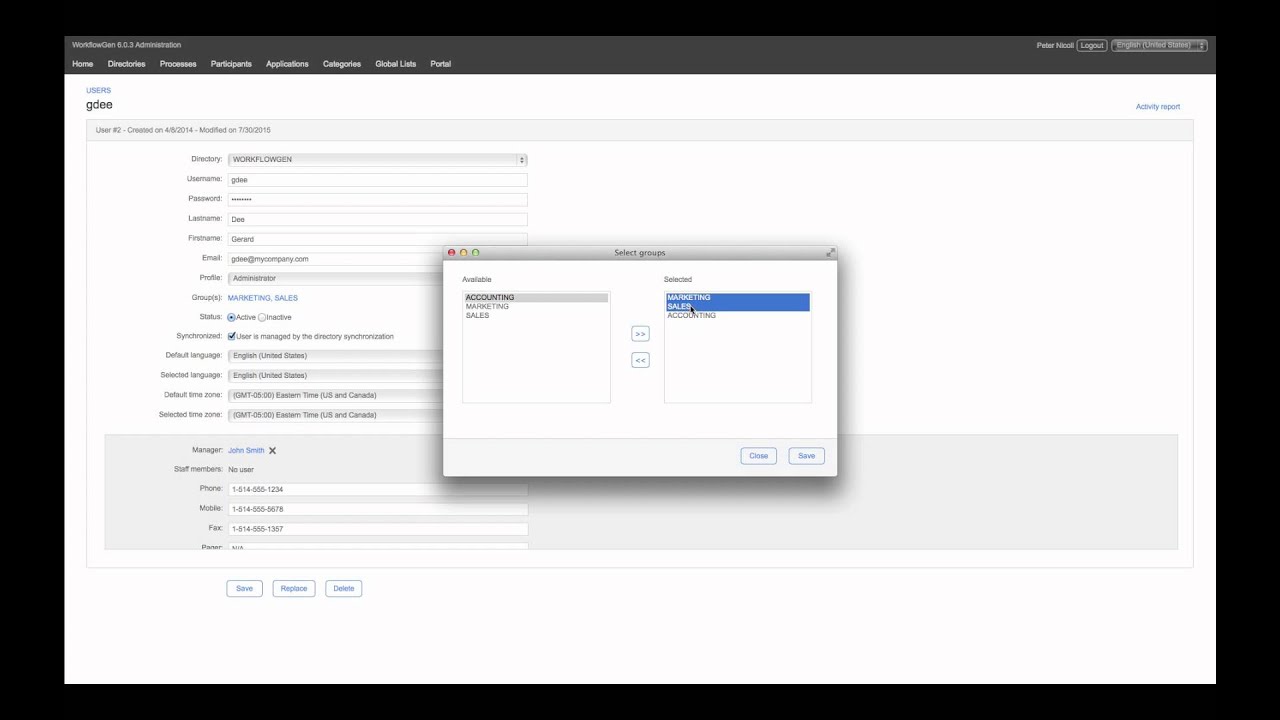Open the Activity report link
Image resolution: width=1280 pixels, height=720 pixels.
pyautogui.click(x=1158, y=107)
